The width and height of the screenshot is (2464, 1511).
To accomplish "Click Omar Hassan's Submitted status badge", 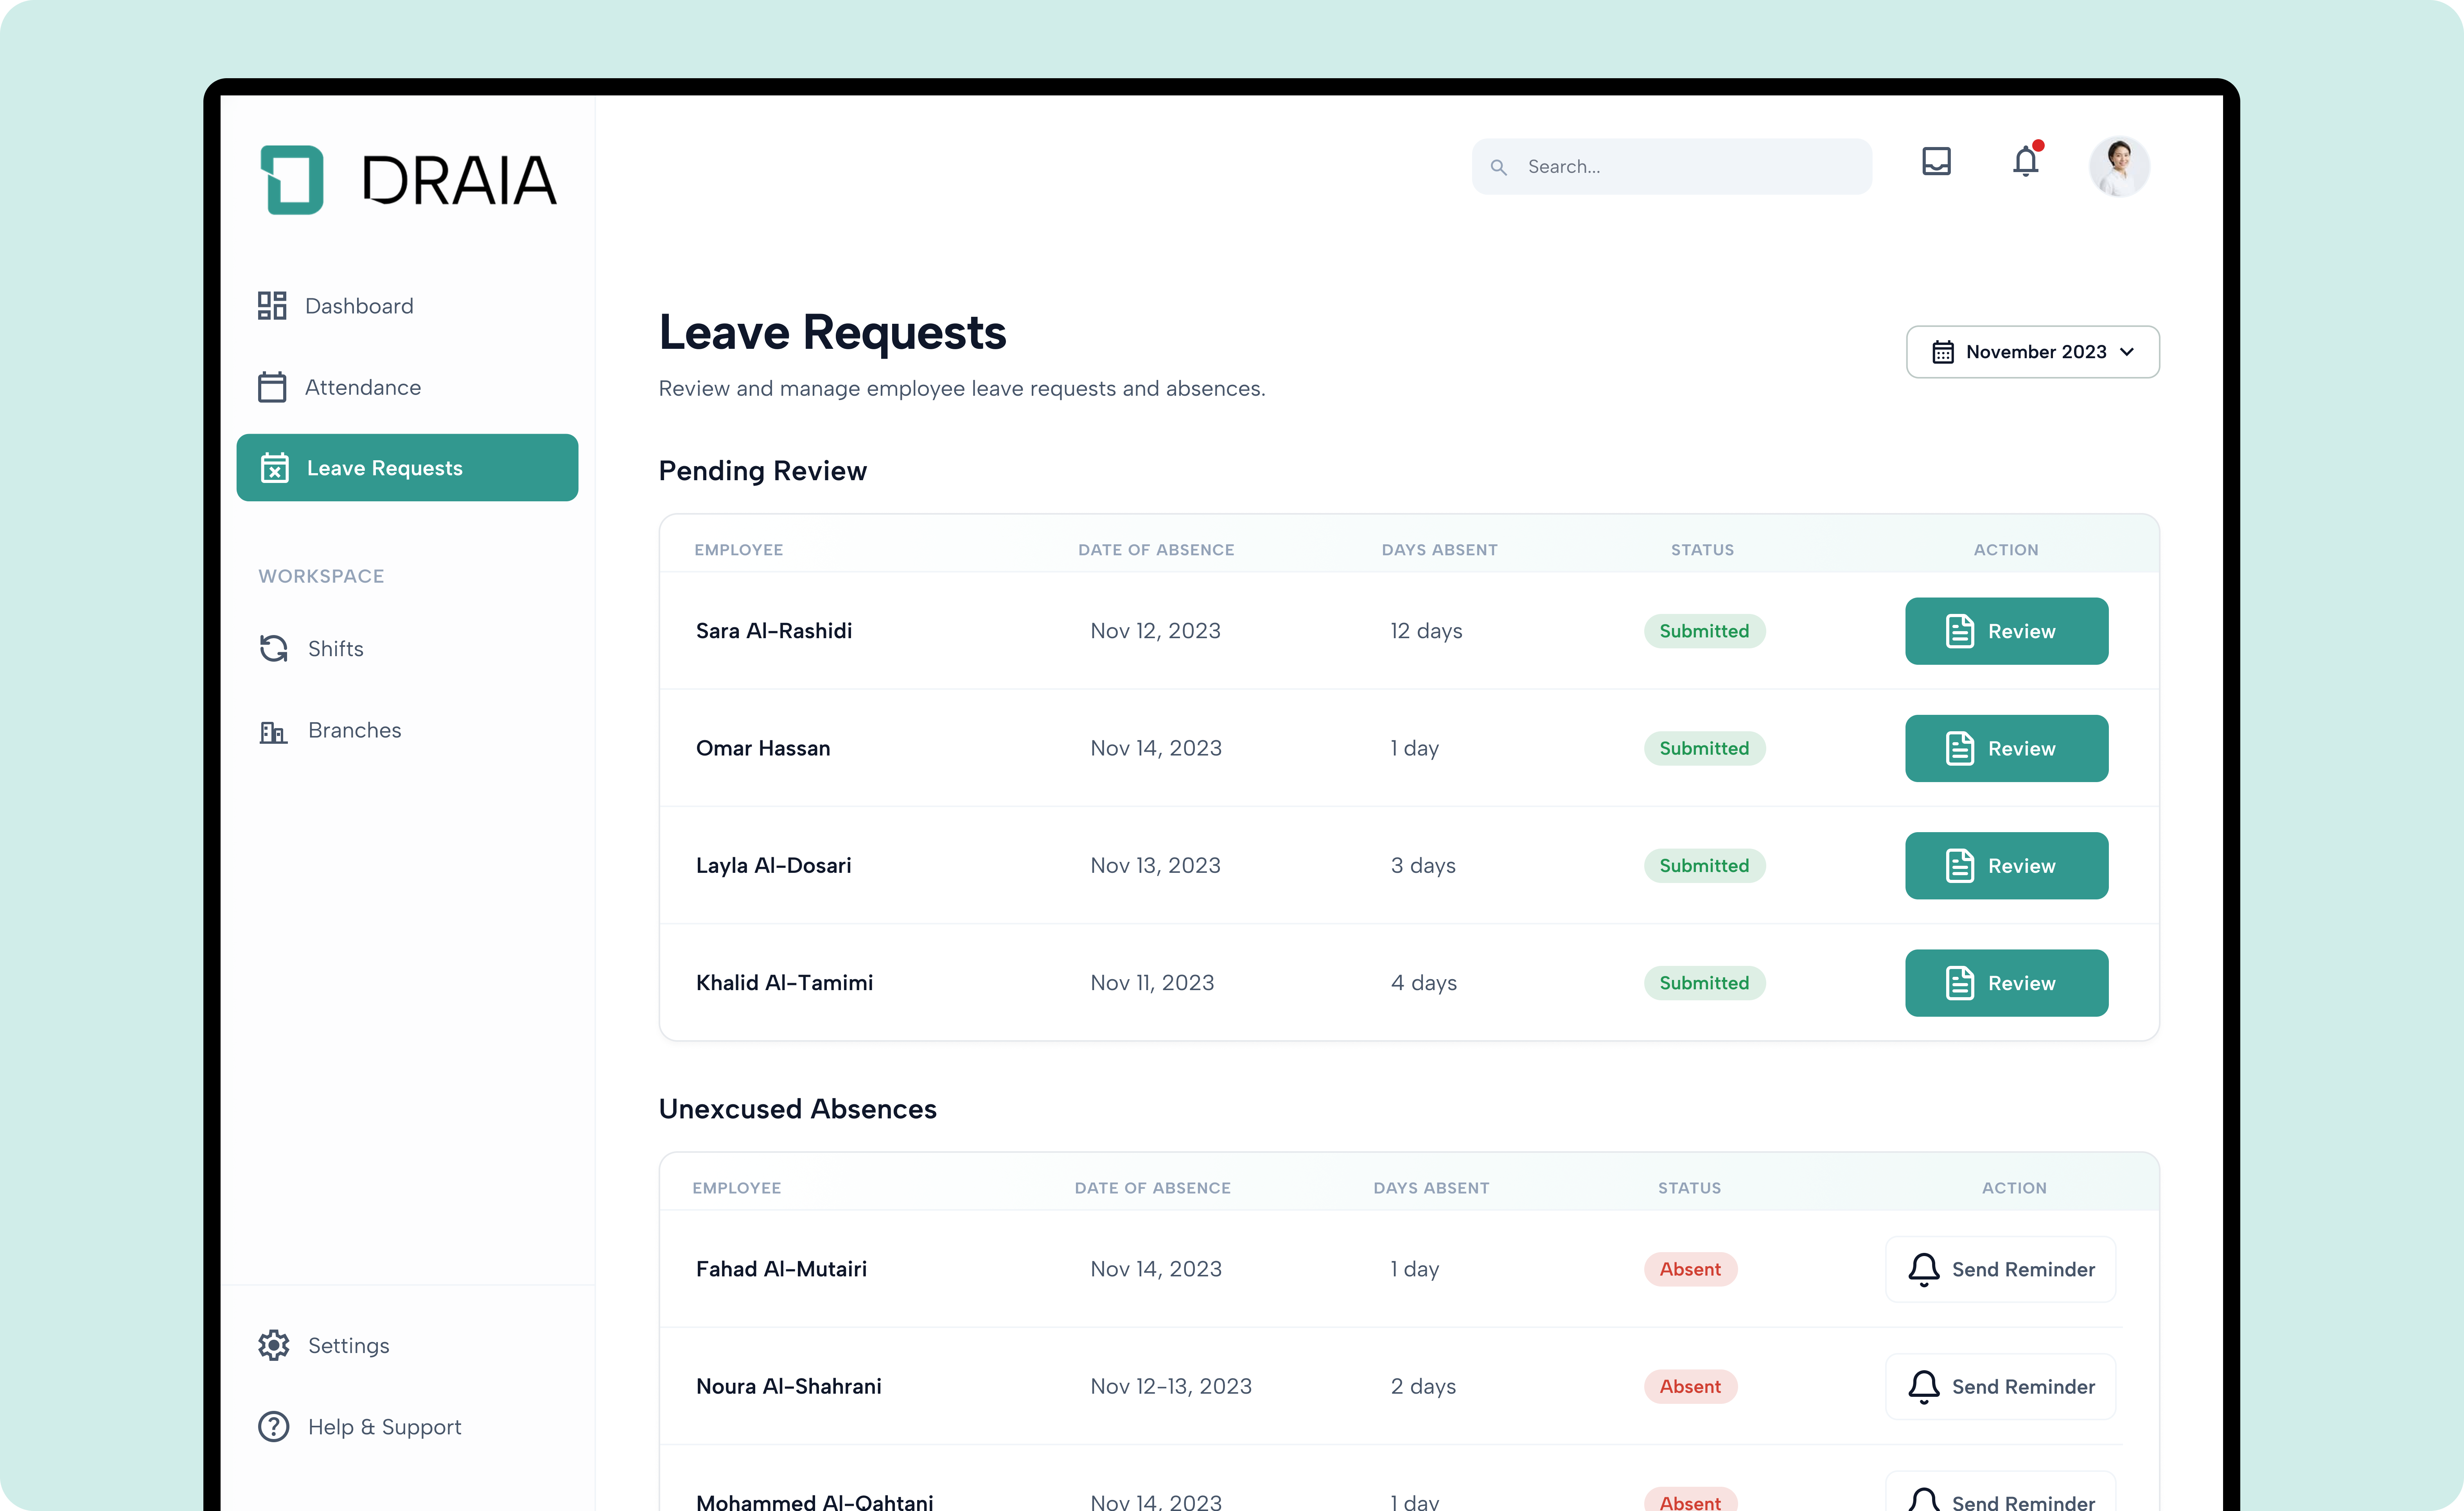I will (x=1704, y=748).
